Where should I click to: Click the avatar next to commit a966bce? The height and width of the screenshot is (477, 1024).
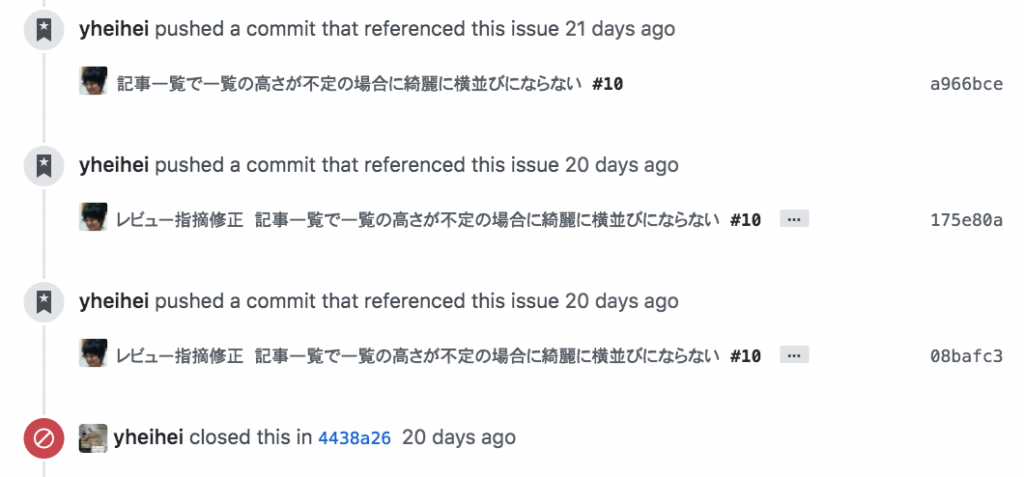(93, 81)
